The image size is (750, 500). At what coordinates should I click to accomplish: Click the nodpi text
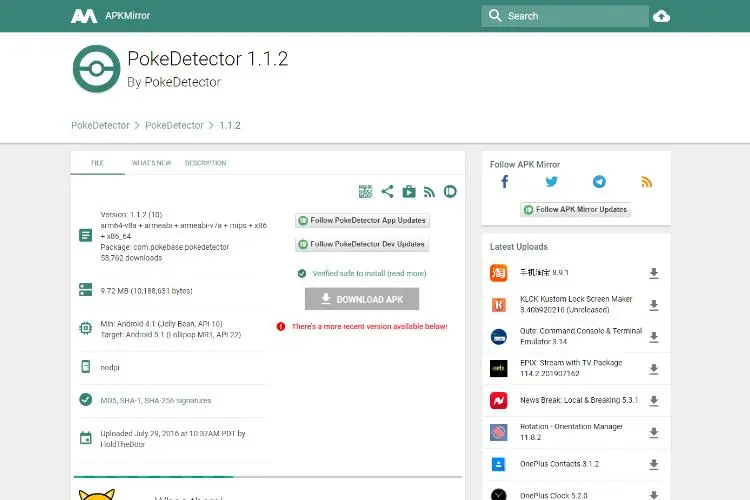tap(110, 367)
